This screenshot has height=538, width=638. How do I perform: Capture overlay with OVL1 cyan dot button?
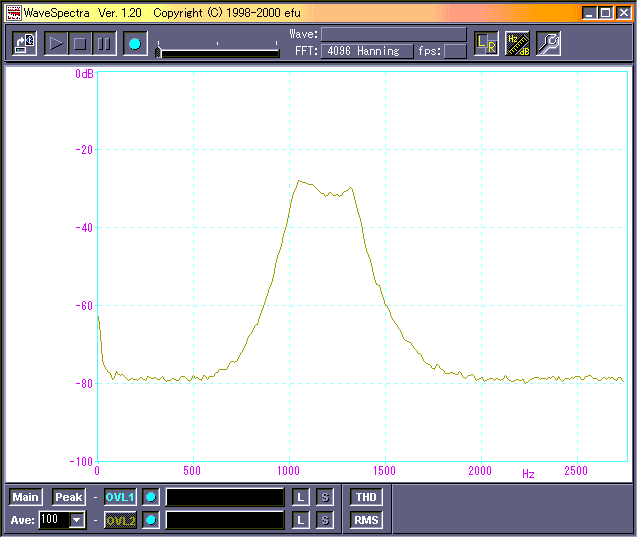pyautogui.click(x=151, y=497)
